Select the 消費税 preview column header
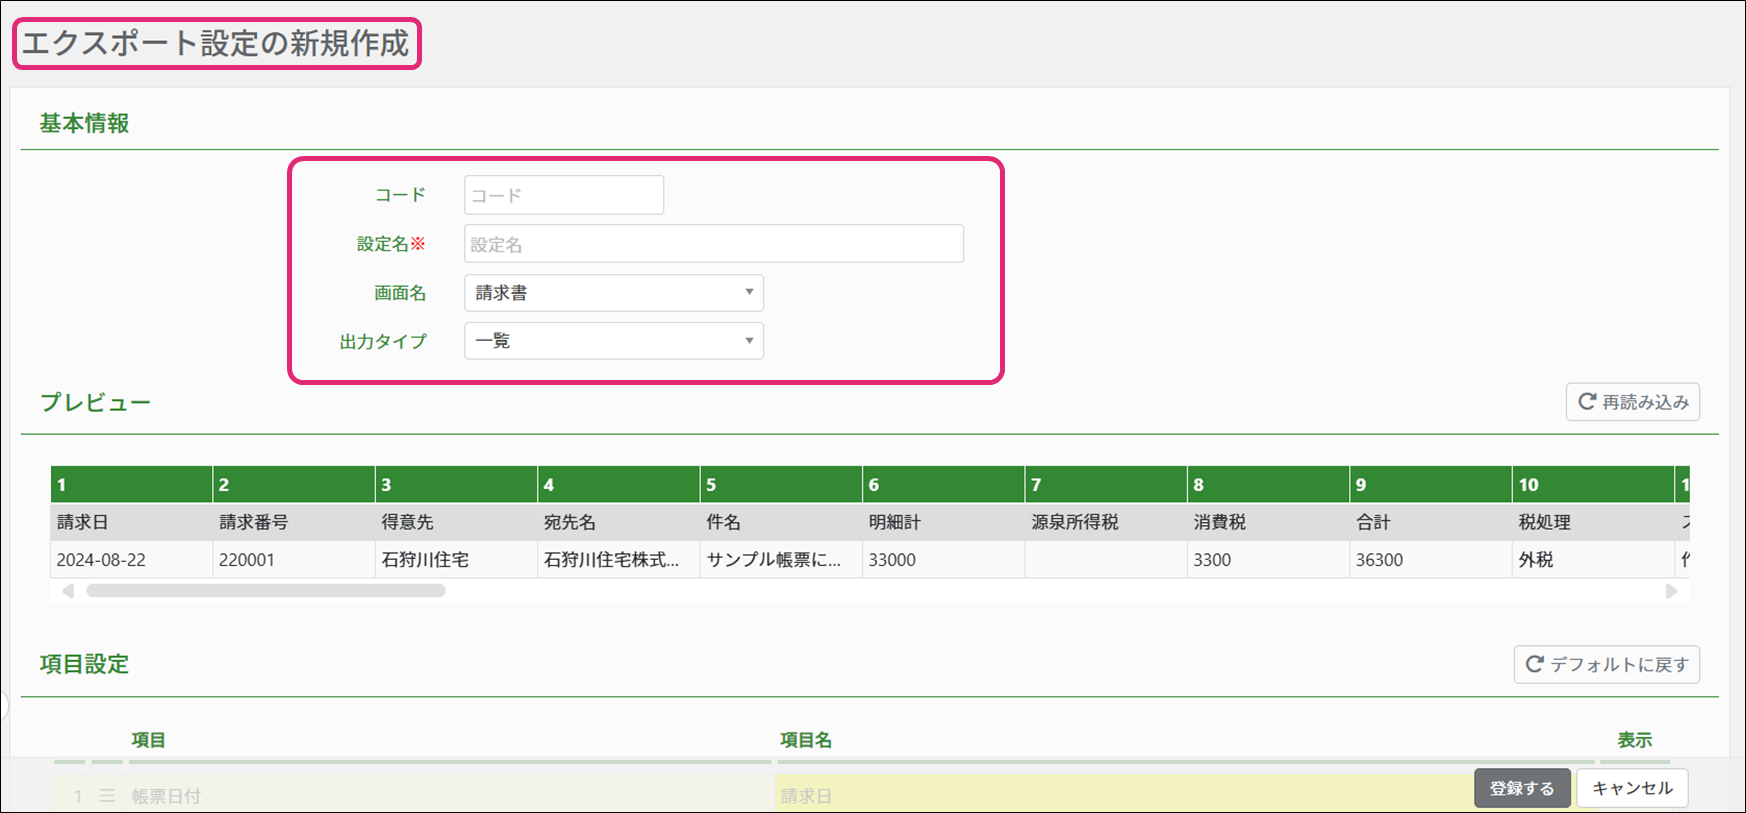The height and width of the screenshot is (813, 1746). coord(1267,522)
